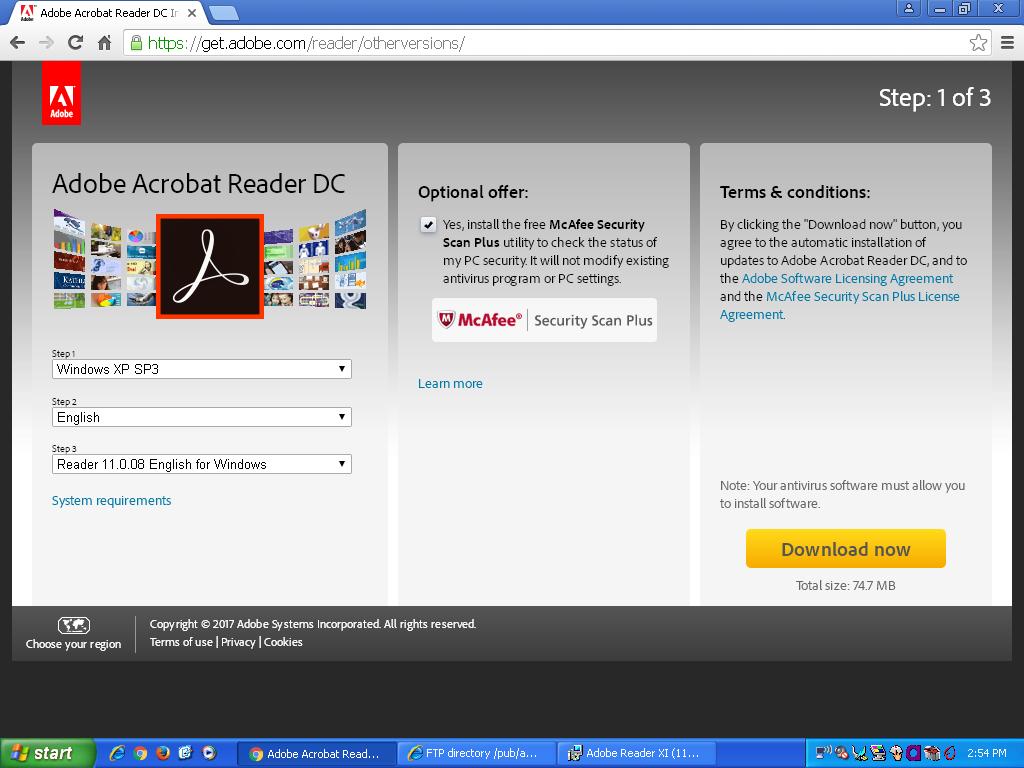The height and width of the screenshot is (768, 1024).
Task: Open the Chrome hamburger menu
Action: [x=1008, y=43]
